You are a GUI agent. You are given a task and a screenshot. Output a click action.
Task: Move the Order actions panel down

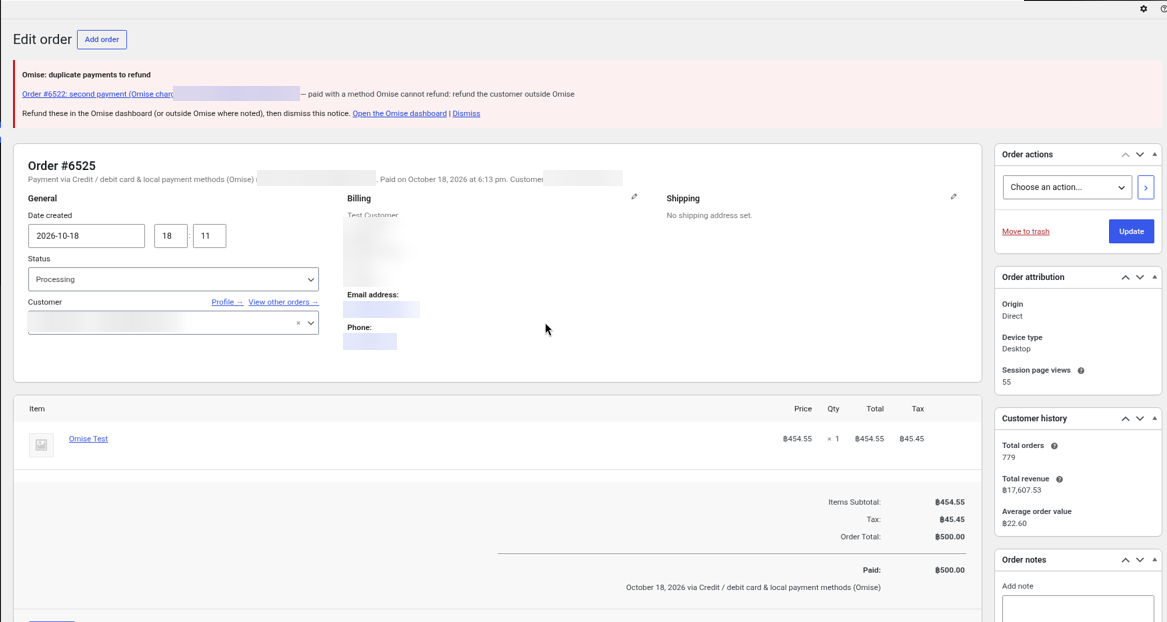1139,155
